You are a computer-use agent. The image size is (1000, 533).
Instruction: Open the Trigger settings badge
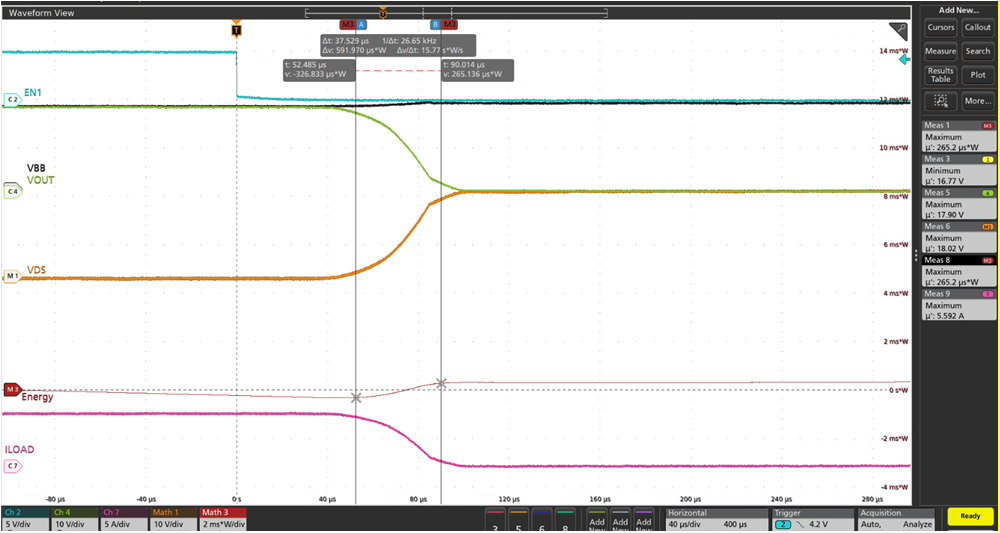click(x=809, y=519)
